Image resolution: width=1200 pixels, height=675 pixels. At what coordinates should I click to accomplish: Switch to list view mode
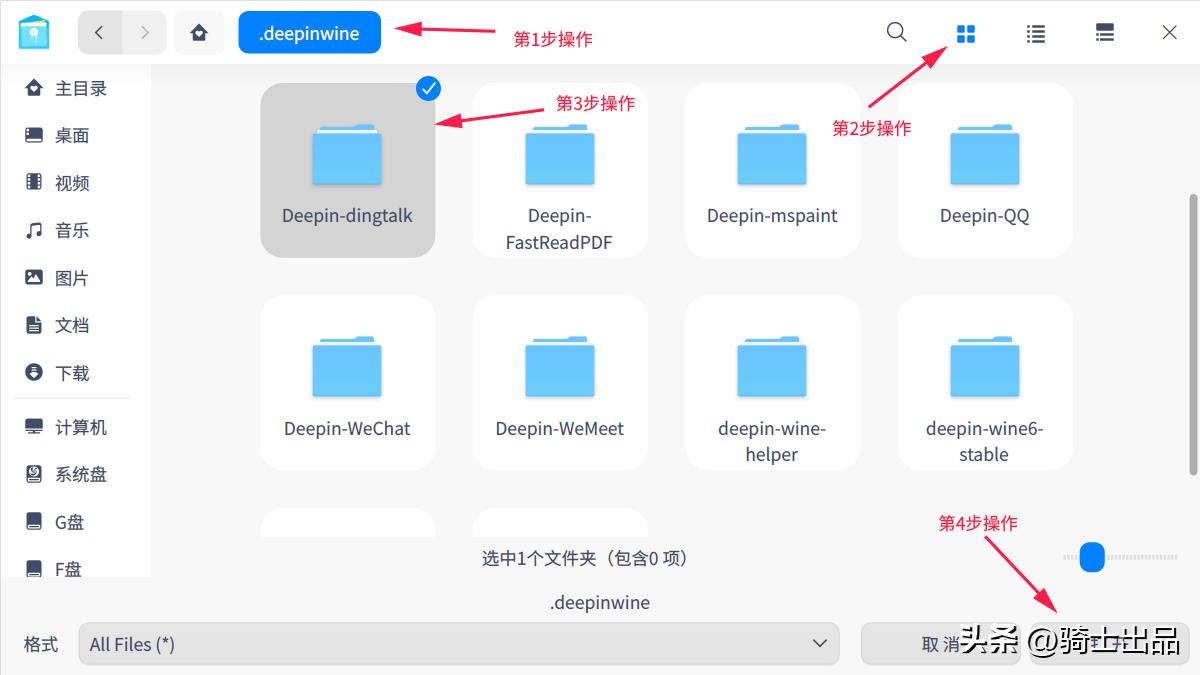pyautogui.click(x=1035, y=32)
